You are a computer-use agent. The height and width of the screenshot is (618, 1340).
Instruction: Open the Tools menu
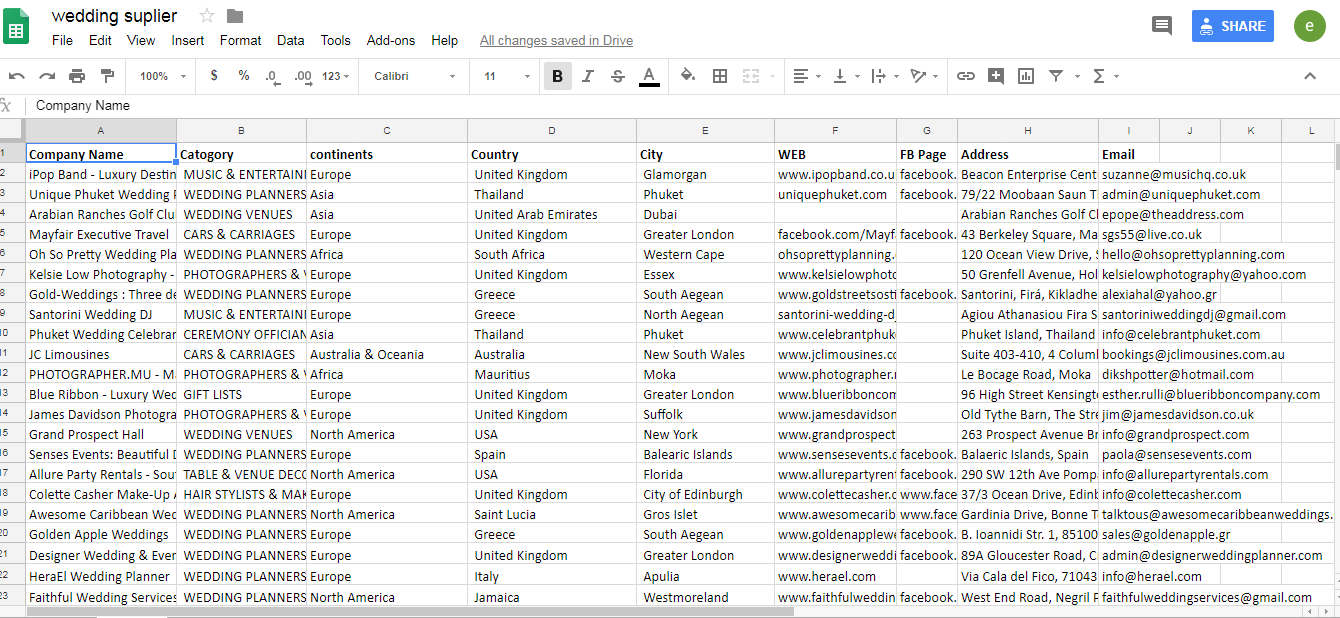click(x=336, y=41)
